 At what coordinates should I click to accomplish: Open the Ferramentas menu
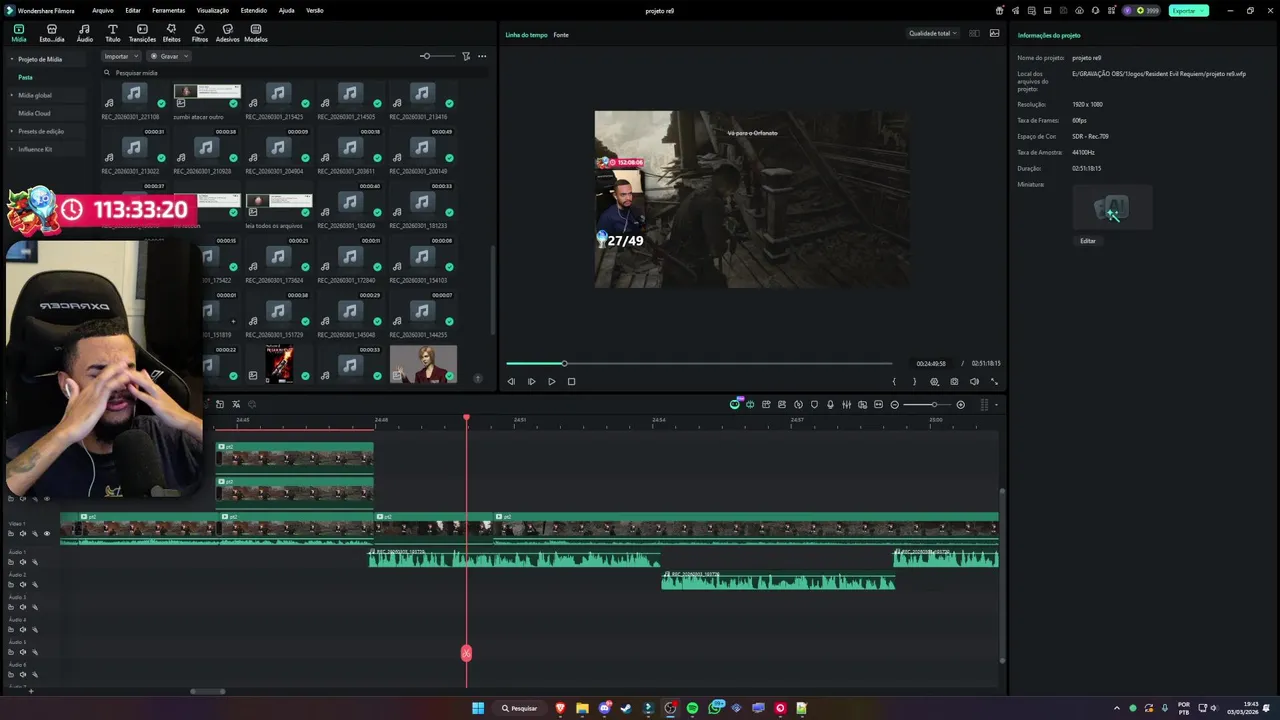coord(168,10)
